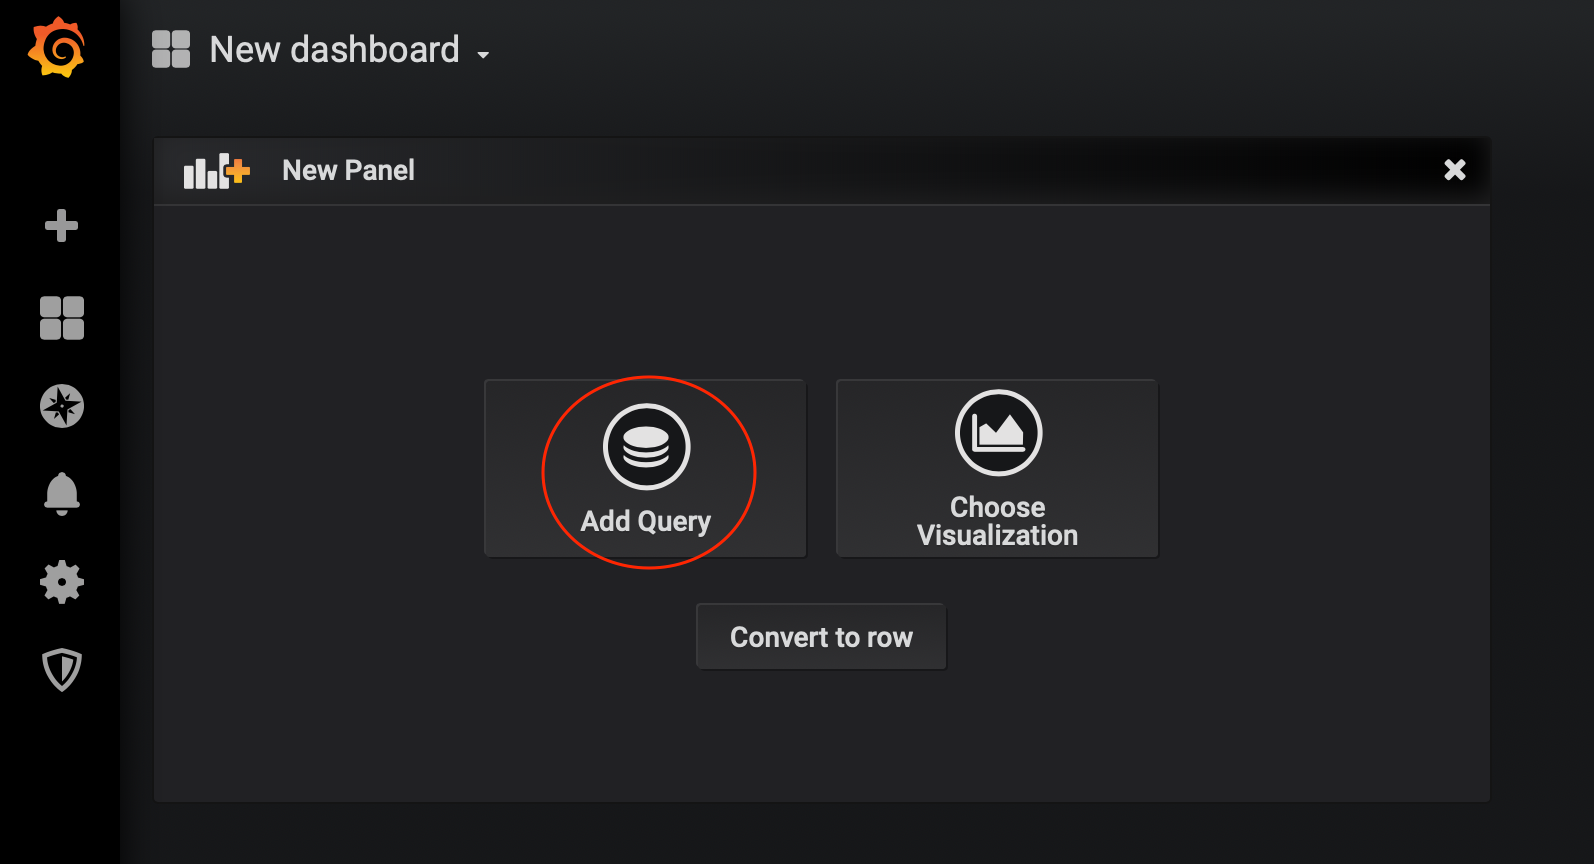The image size is (1594, 864).
Task: Click the Choose Visualization chart icon
Action: (998, 433)
